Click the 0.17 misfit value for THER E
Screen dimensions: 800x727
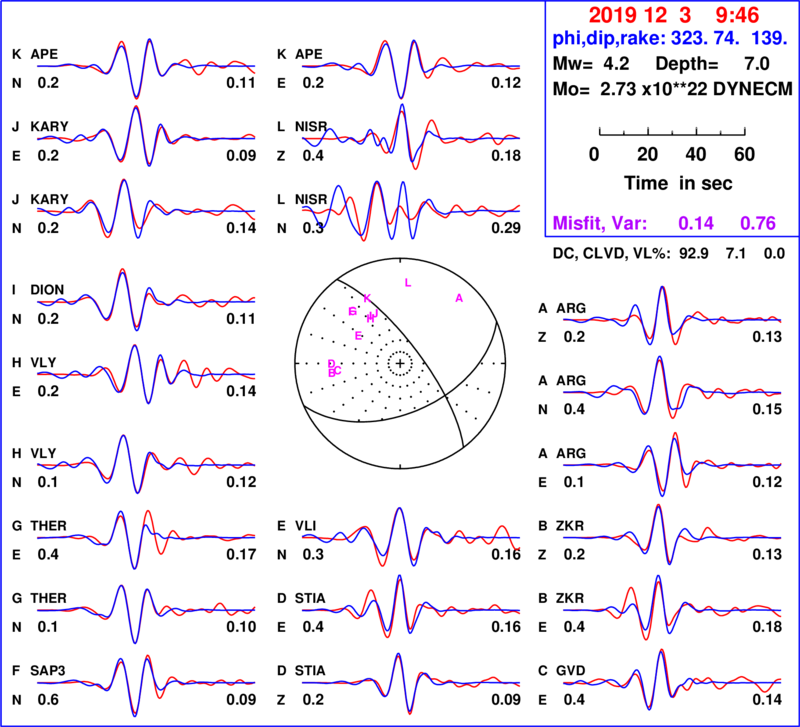click(241, 554)
